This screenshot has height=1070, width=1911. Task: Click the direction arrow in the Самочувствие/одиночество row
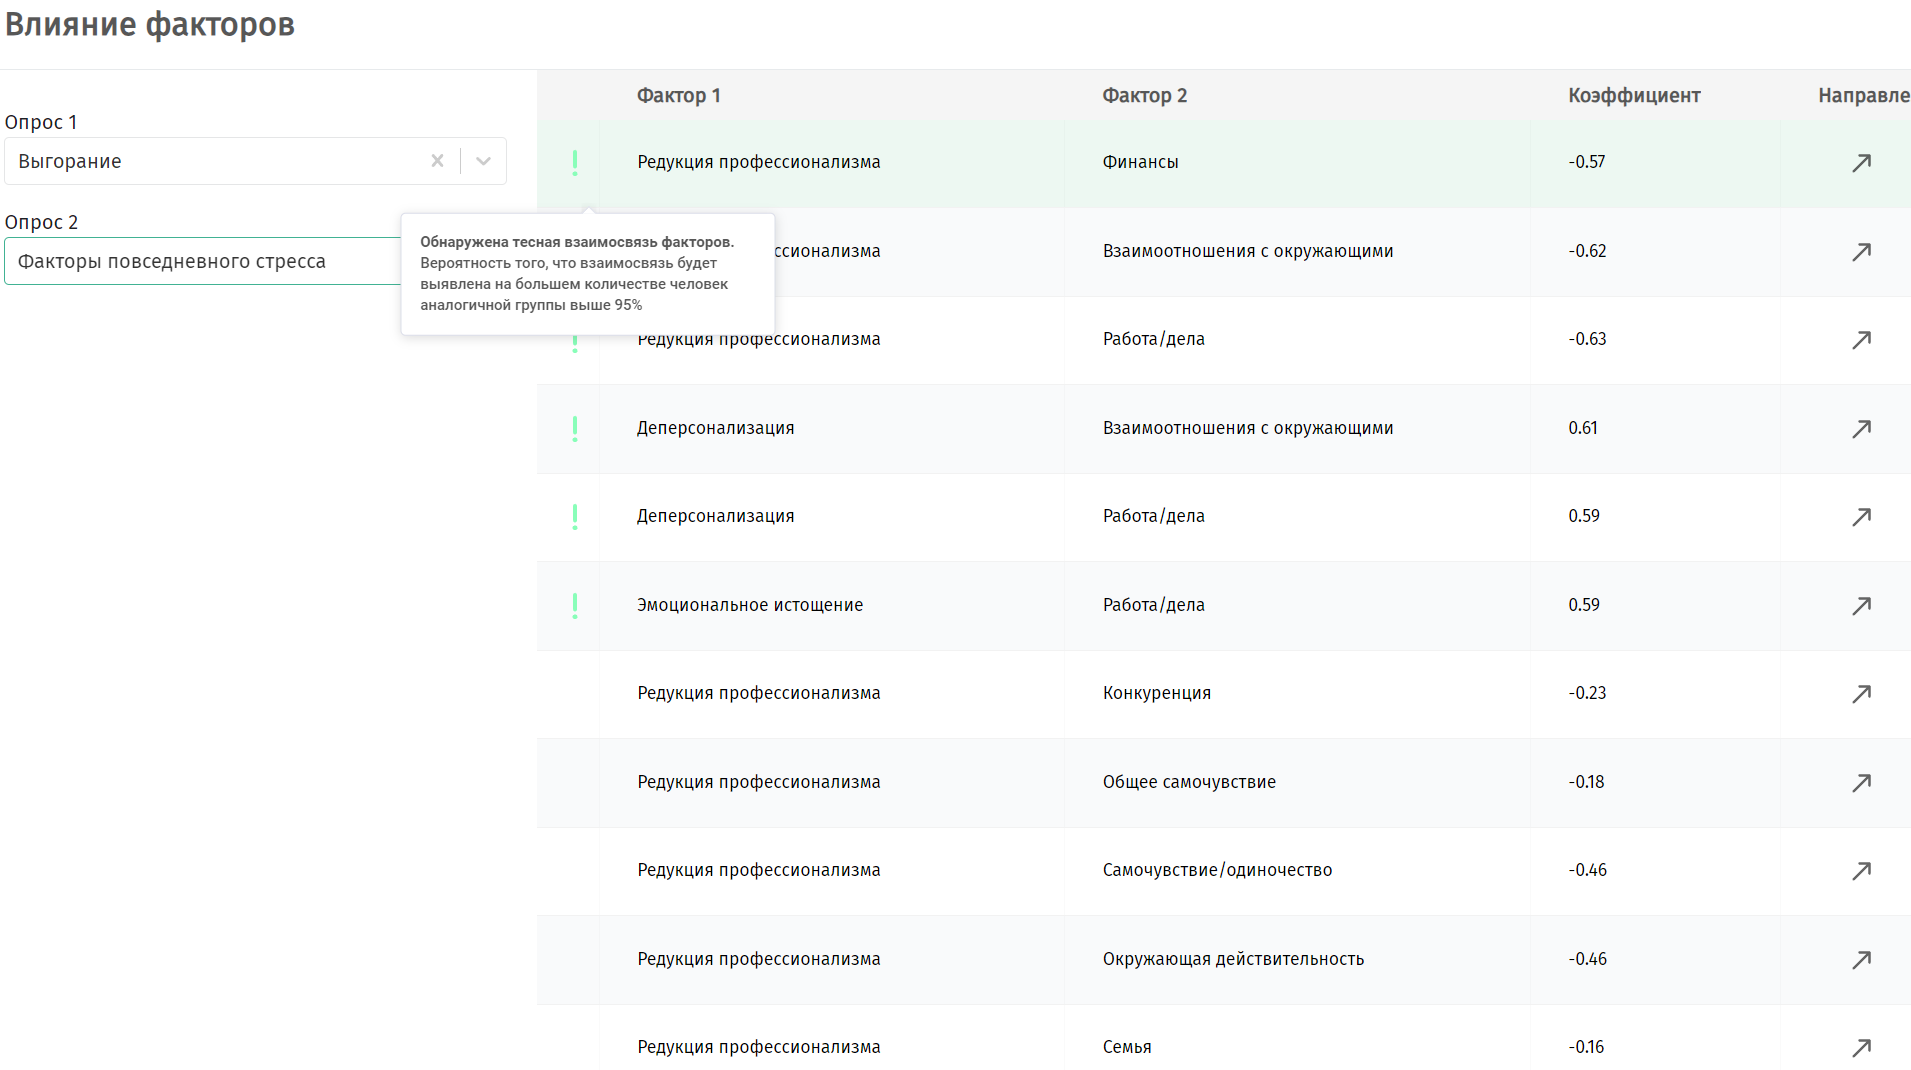[x=1861, y=871]
